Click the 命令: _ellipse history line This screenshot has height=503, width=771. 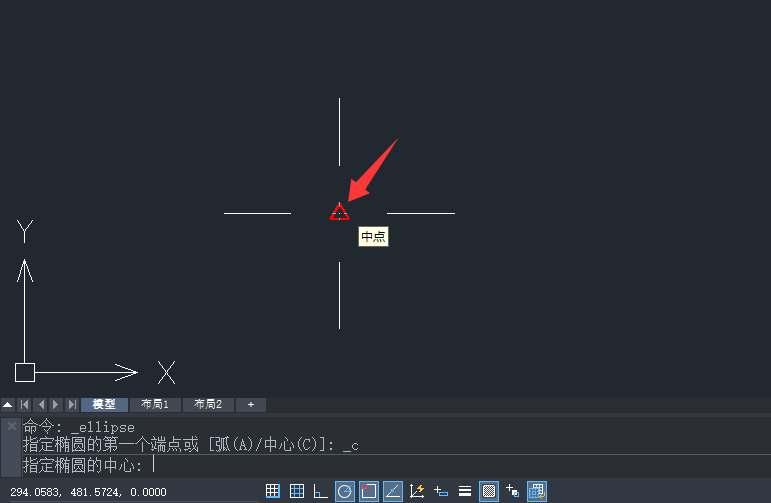tap(79, 427)
